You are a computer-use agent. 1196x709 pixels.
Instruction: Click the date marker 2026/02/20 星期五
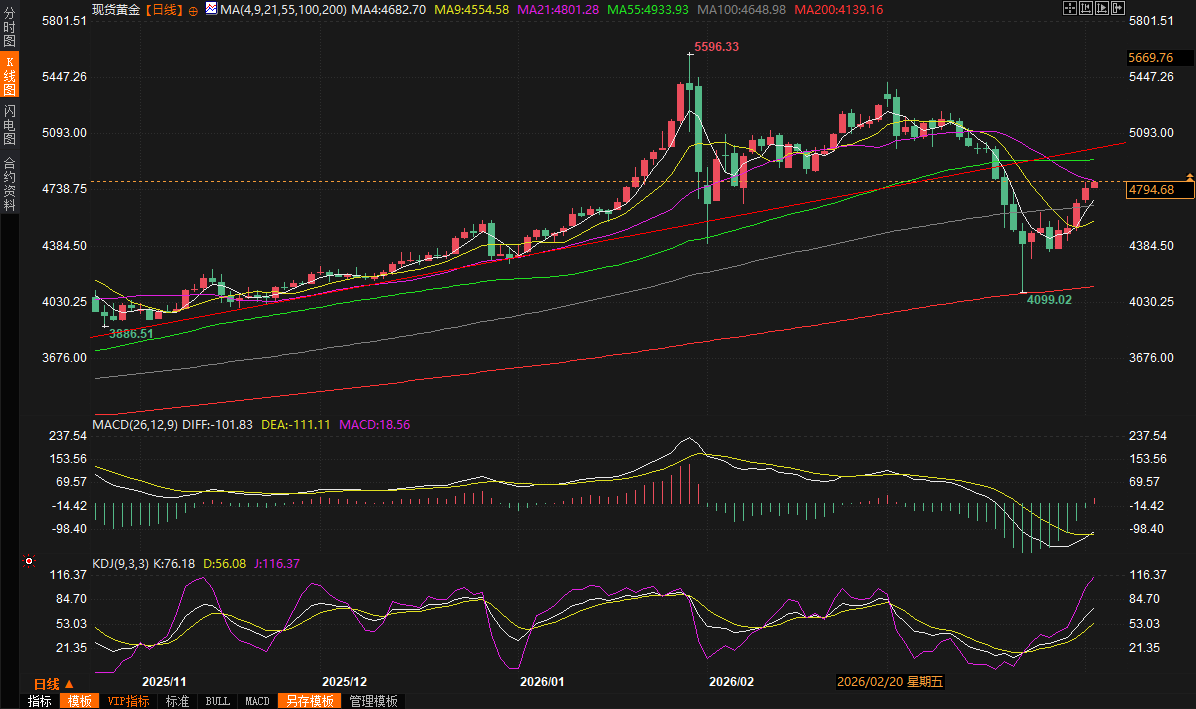pyautogui.click(x=890, y=682)
